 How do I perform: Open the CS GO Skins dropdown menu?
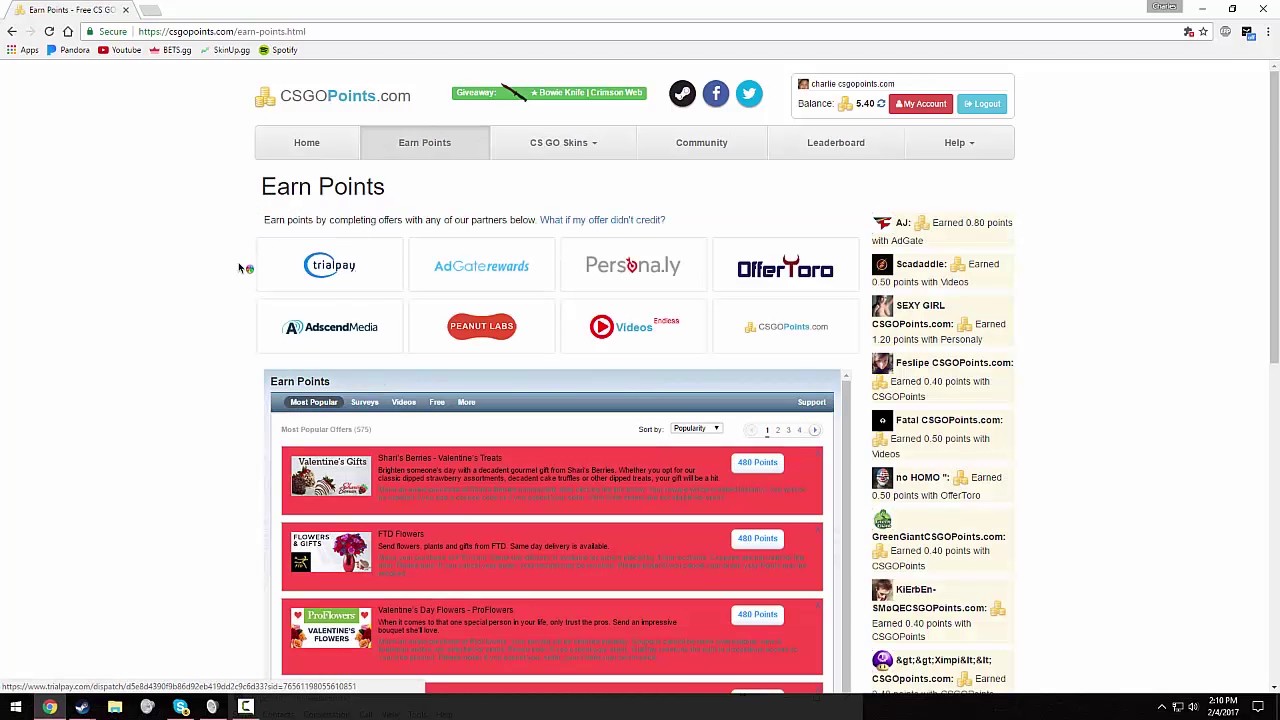point(563,143)
